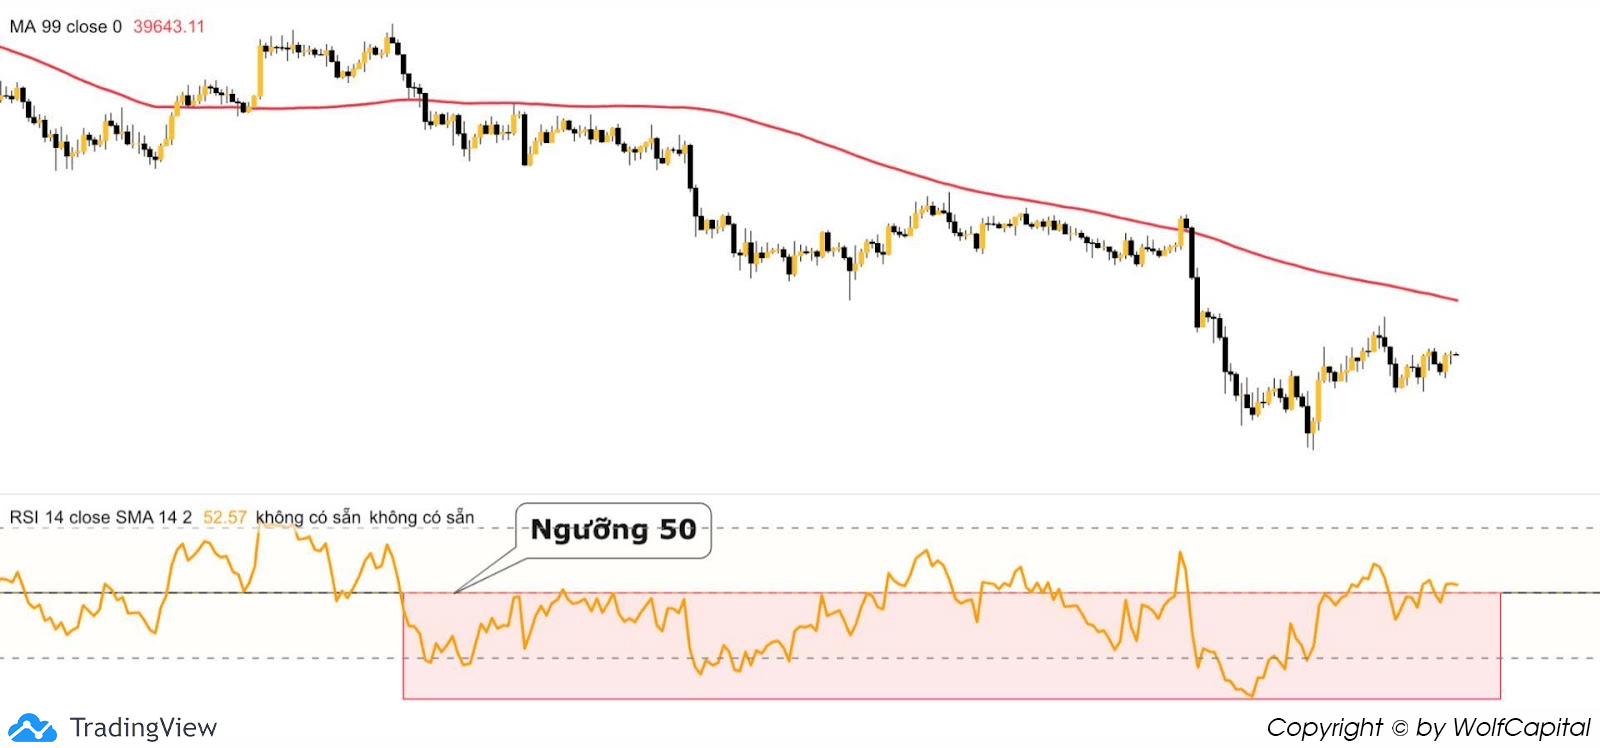Select the MA 99 close 0 indicator label
This screenshot has width=1600, height=748.
click(66, 27)
